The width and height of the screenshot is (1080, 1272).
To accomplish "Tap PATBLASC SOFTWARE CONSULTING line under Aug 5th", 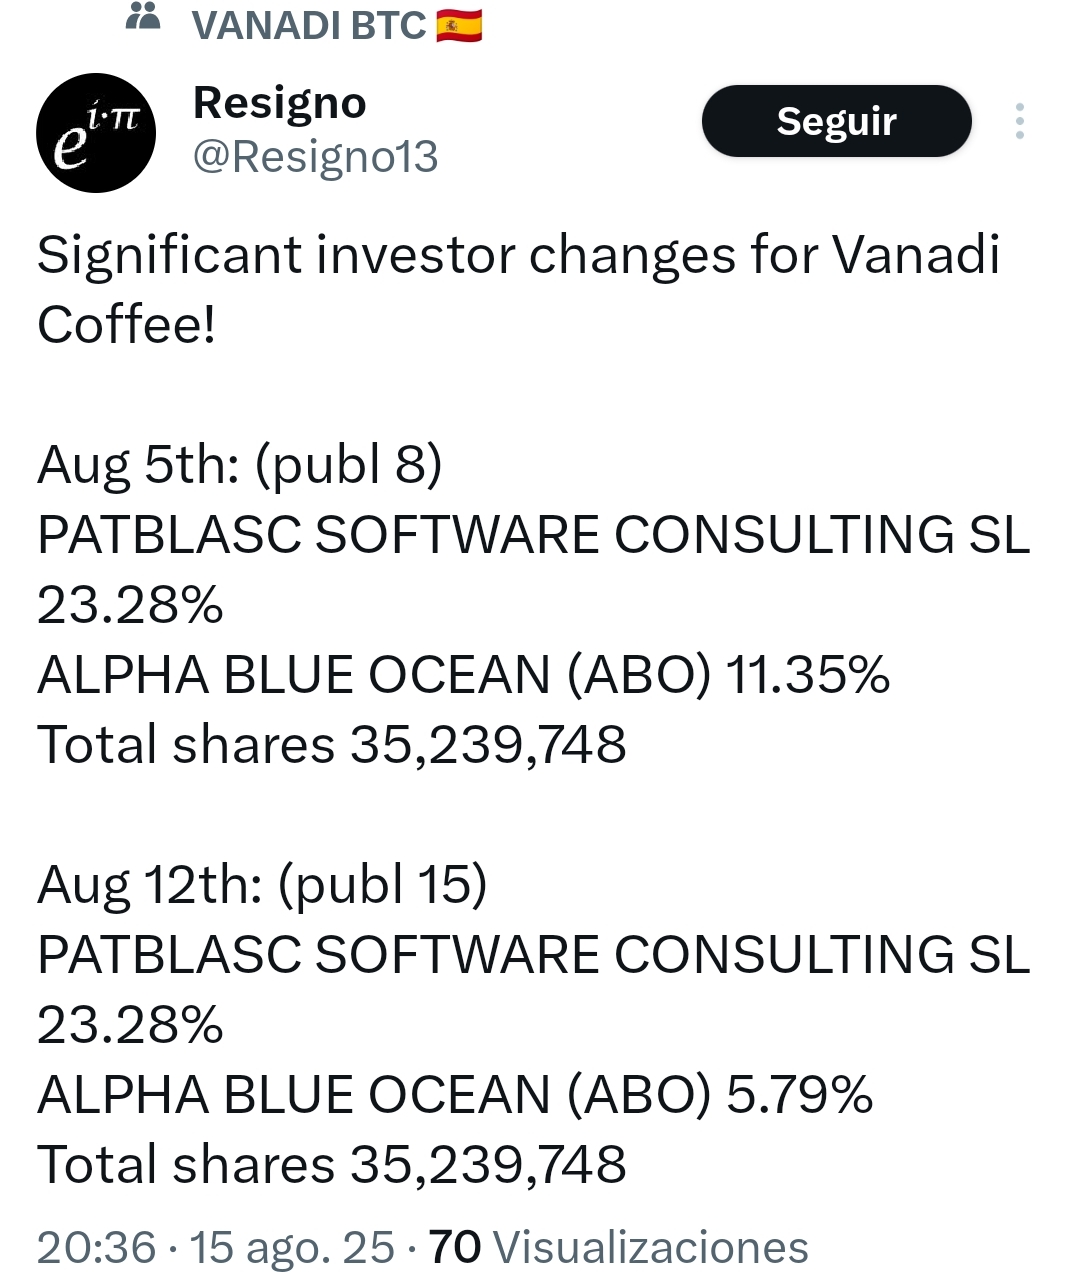I will 533,535.
